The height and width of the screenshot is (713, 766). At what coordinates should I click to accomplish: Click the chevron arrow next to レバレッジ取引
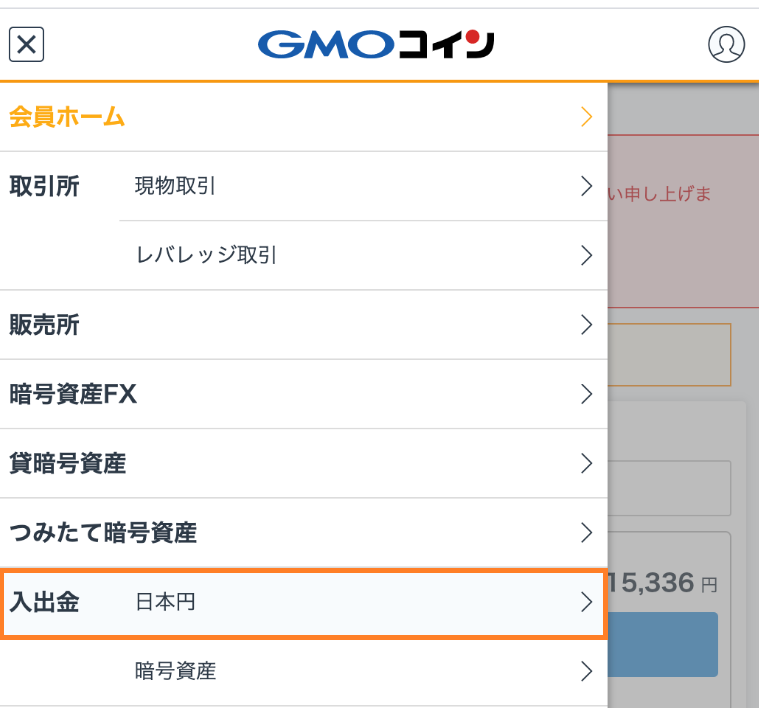tap(587, 255)
